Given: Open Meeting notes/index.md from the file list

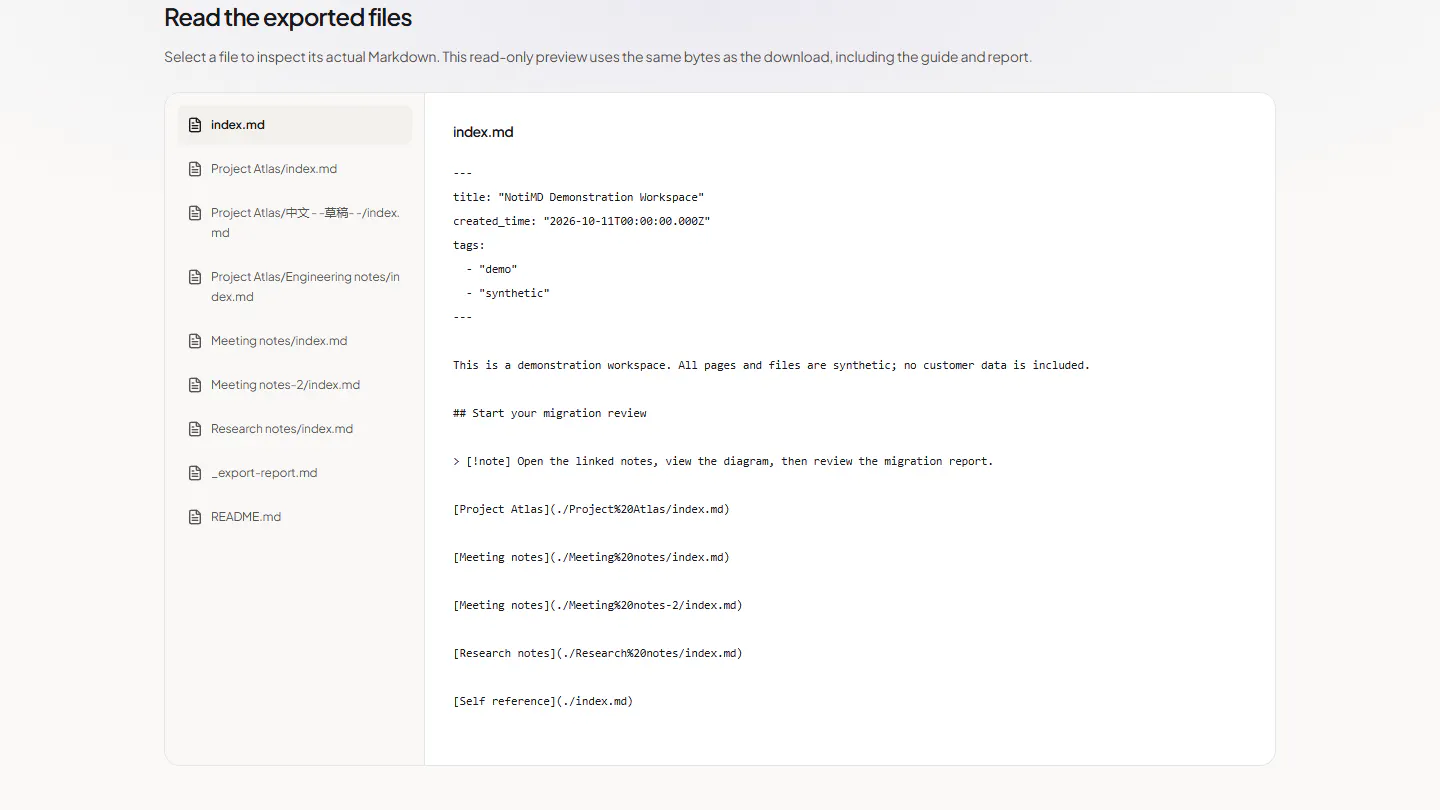Looking at the screenshot, I should pos(295,341).
